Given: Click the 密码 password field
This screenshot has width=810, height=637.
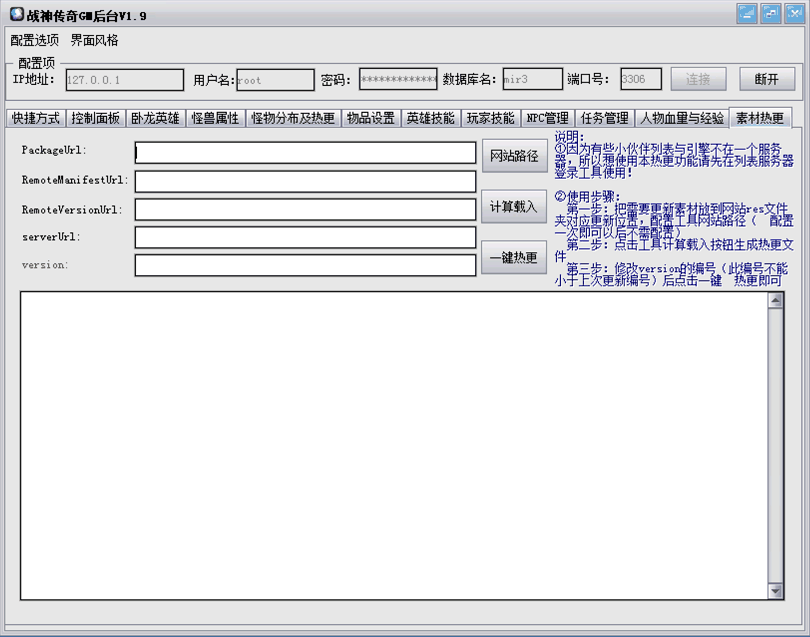Looking at the screenshot, I should click(398, 79).
